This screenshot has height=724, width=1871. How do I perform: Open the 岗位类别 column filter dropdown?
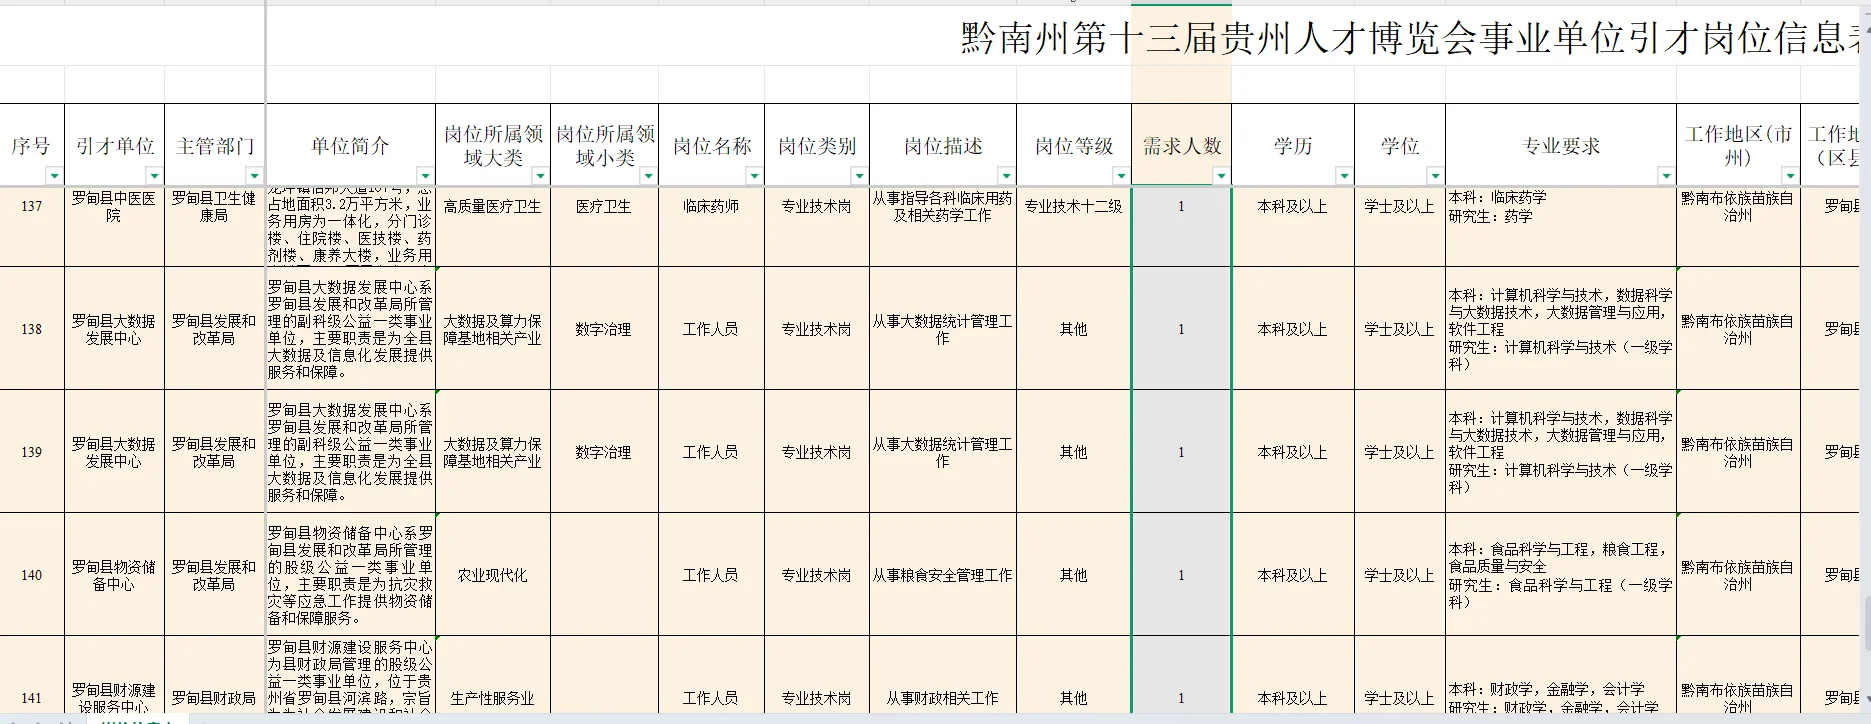tap(859, 176)
